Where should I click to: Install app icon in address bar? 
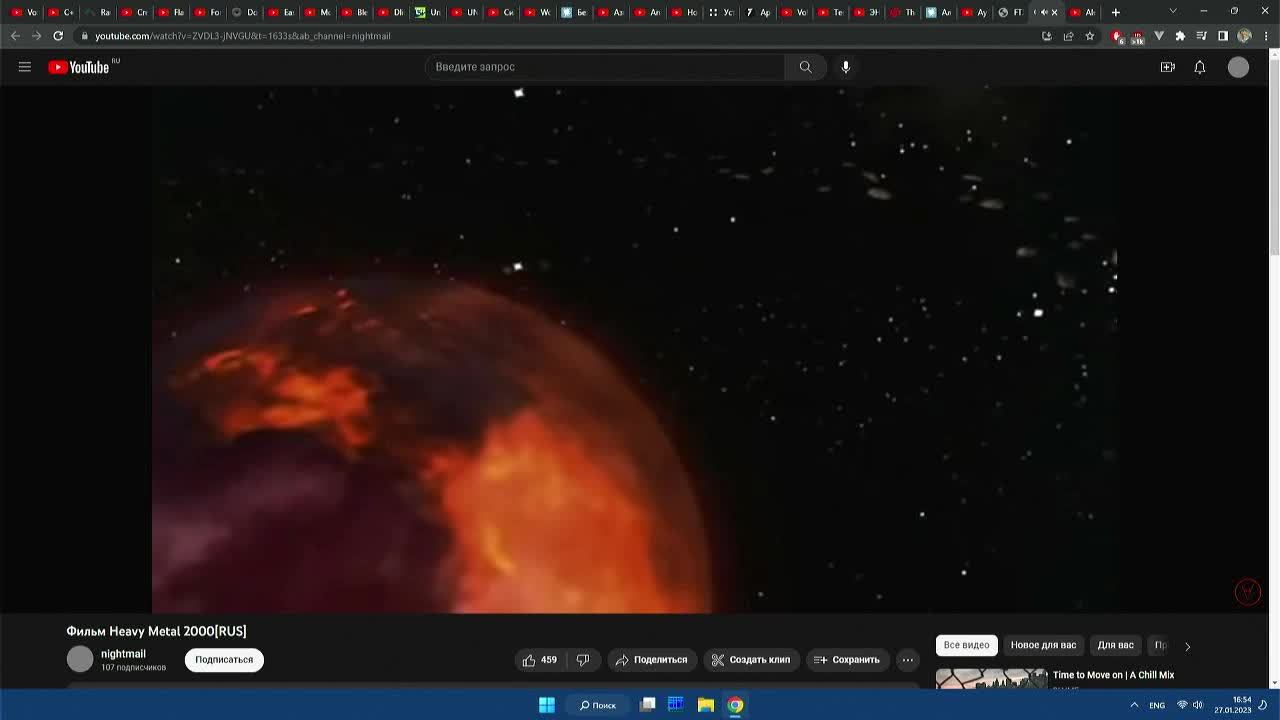coord(1047,36)
